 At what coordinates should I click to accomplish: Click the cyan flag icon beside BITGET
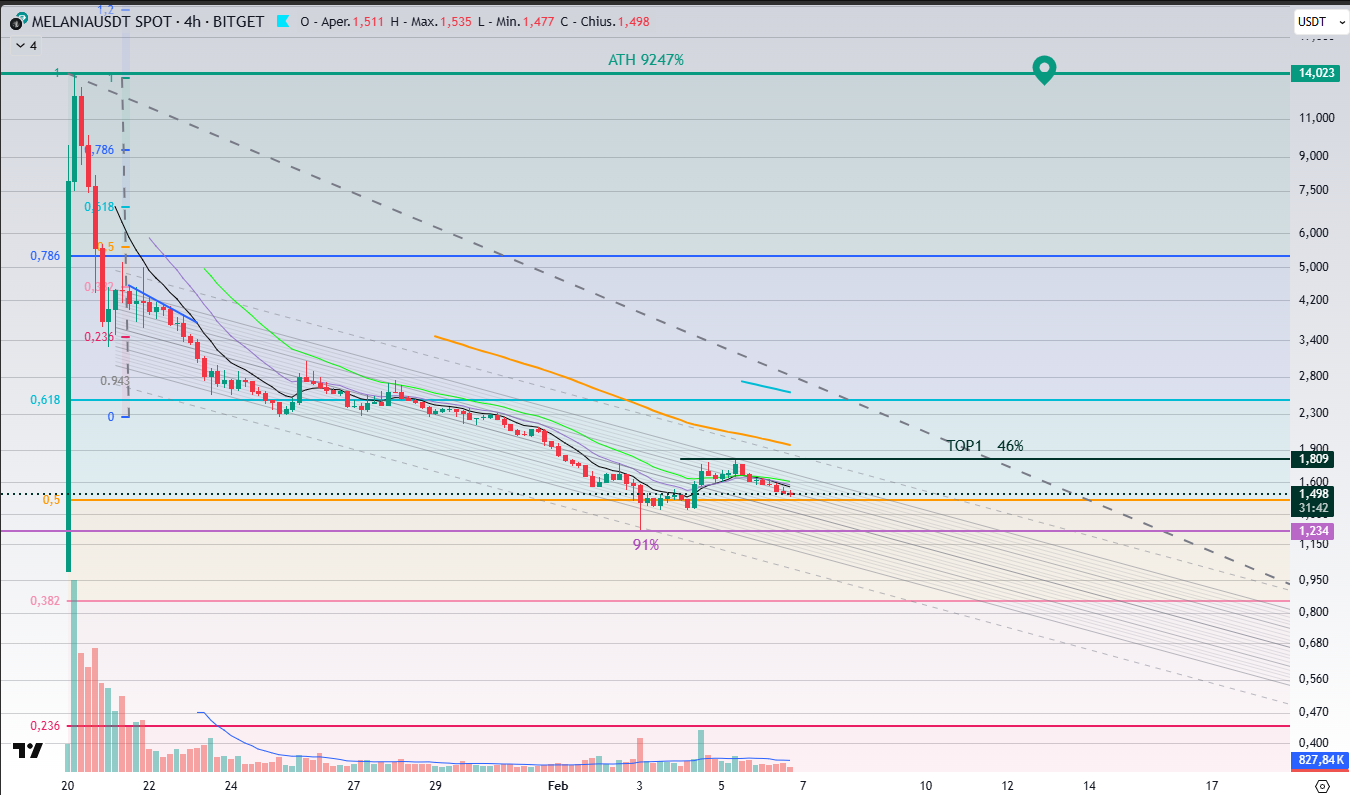pyautogui.click(x=281, y=22)
